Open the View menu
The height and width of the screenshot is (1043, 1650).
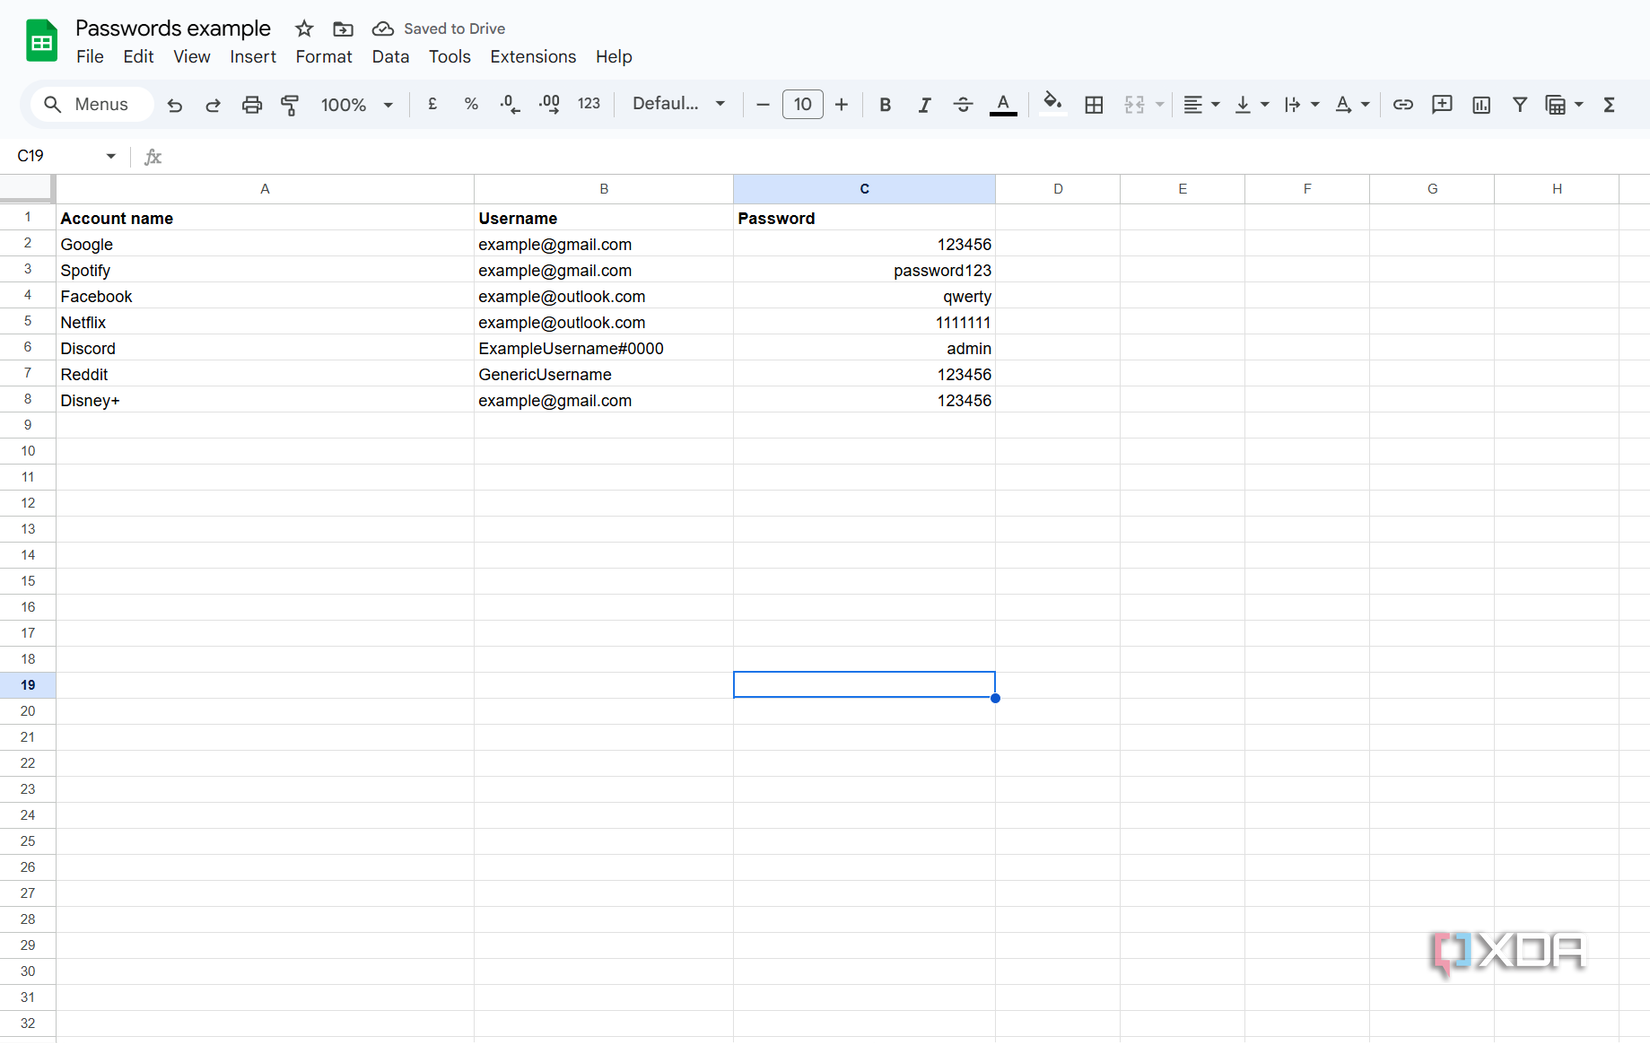[x=191, y=57]
